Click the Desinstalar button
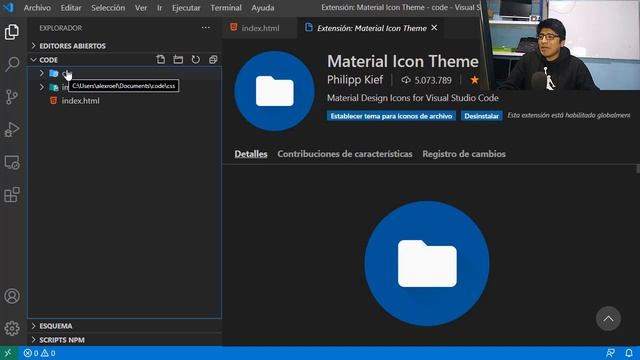This screenshot has height=360, width=640. point(481,116)
